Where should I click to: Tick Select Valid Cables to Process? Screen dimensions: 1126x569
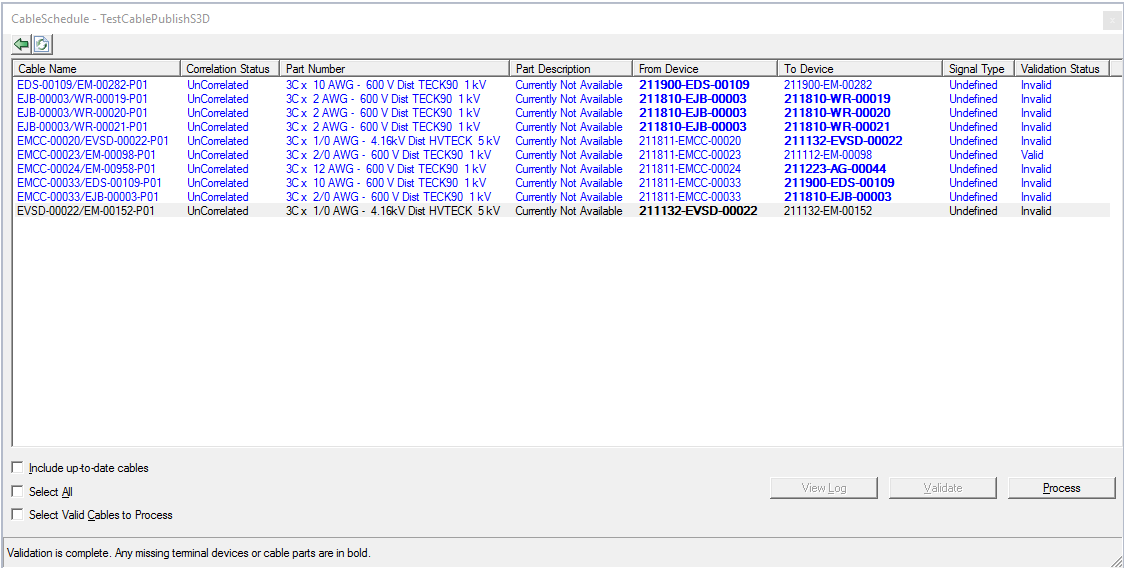(x=17, y=515)
